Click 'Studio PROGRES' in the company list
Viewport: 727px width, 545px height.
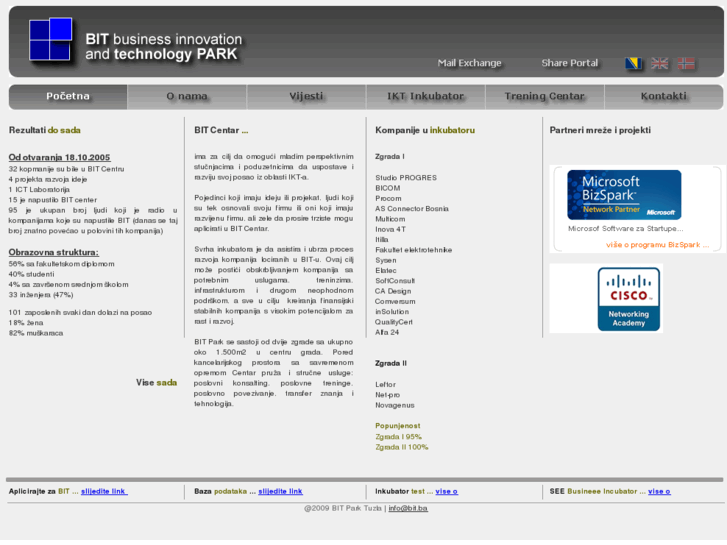point(406,178)
